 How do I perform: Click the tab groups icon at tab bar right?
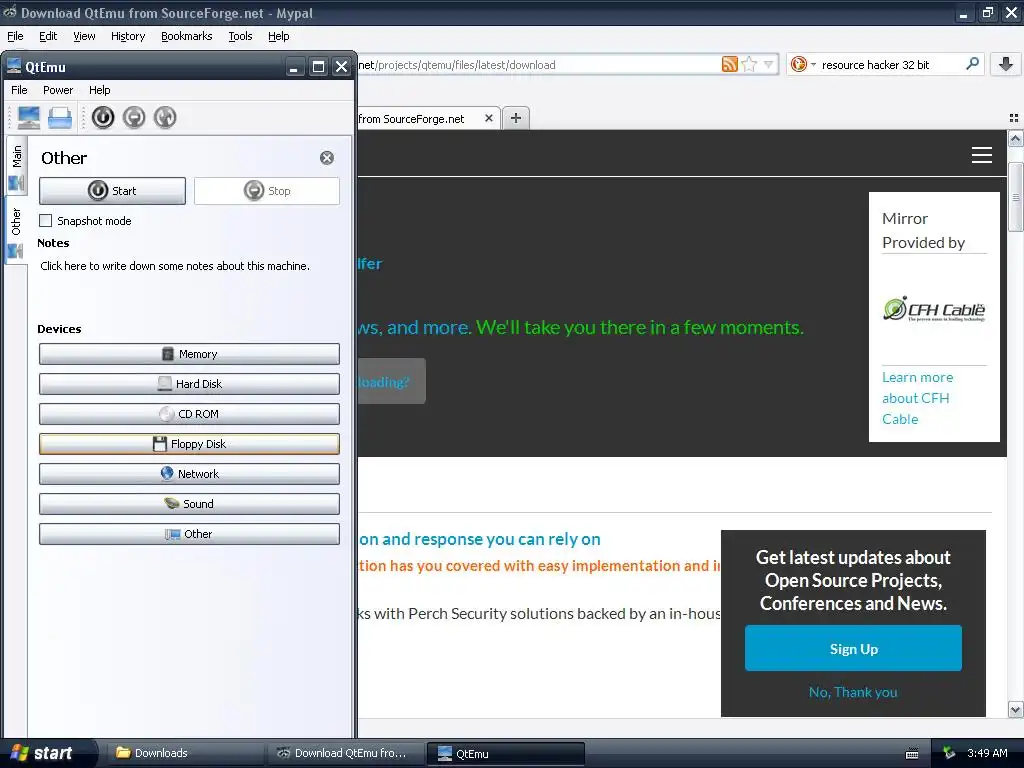pos(1014,118)
